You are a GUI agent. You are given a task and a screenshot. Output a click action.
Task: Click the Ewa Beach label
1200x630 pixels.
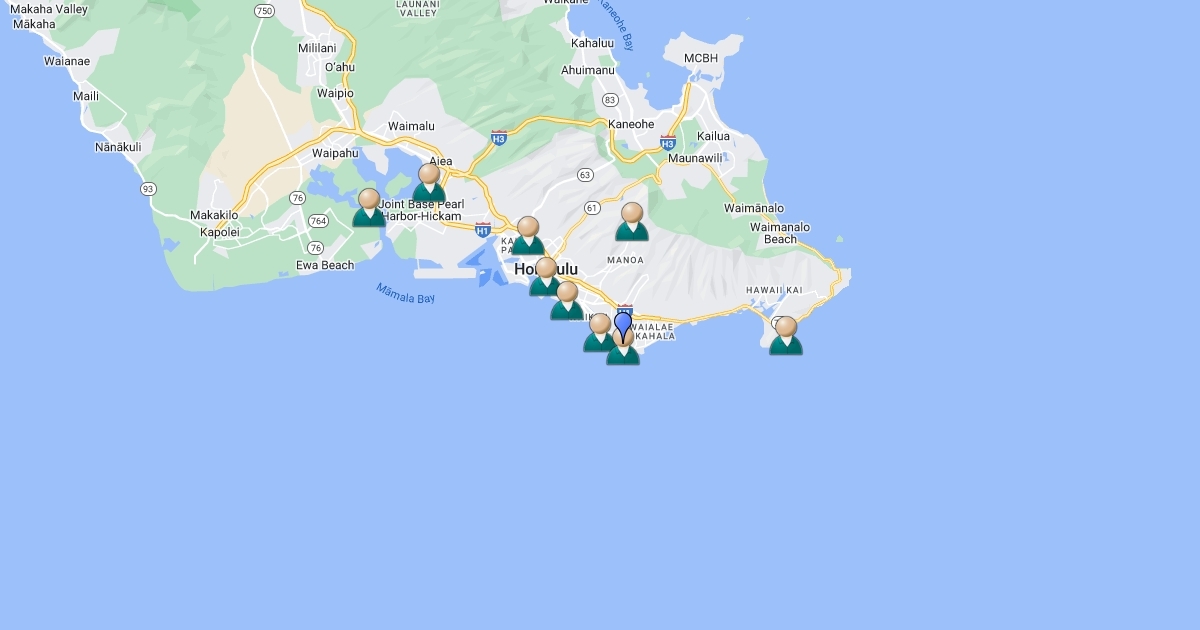(325, 266)
